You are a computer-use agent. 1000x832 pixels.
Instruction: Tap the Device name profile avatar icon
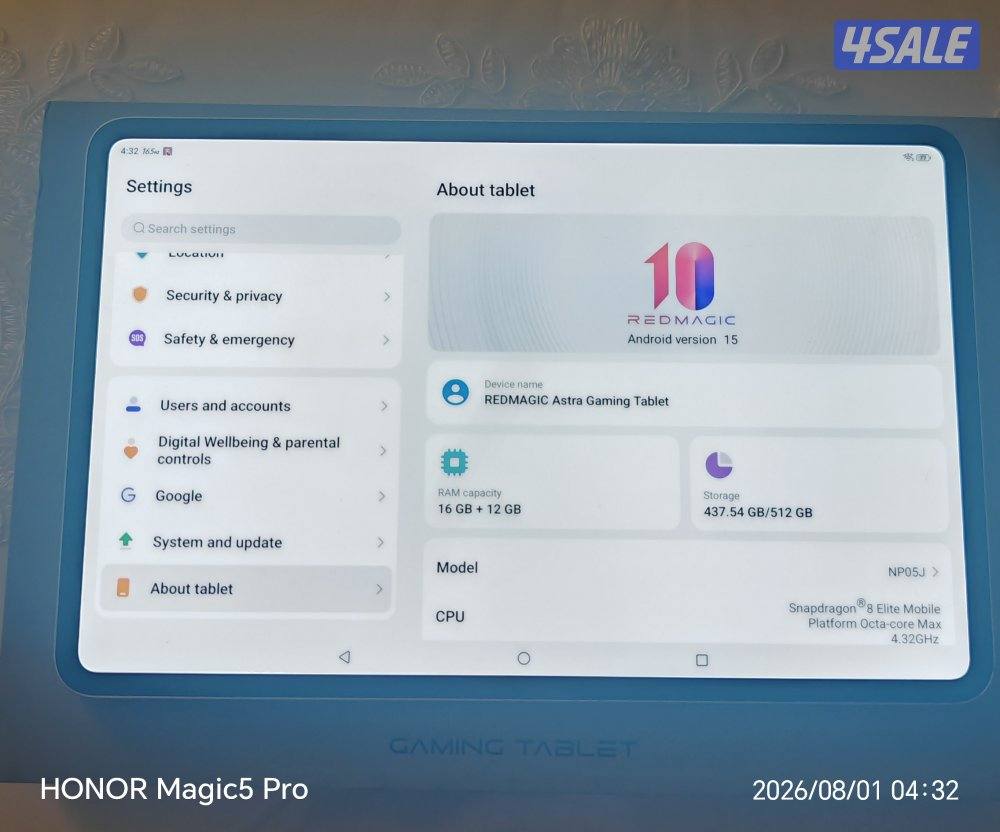click(x=455, y=392)
